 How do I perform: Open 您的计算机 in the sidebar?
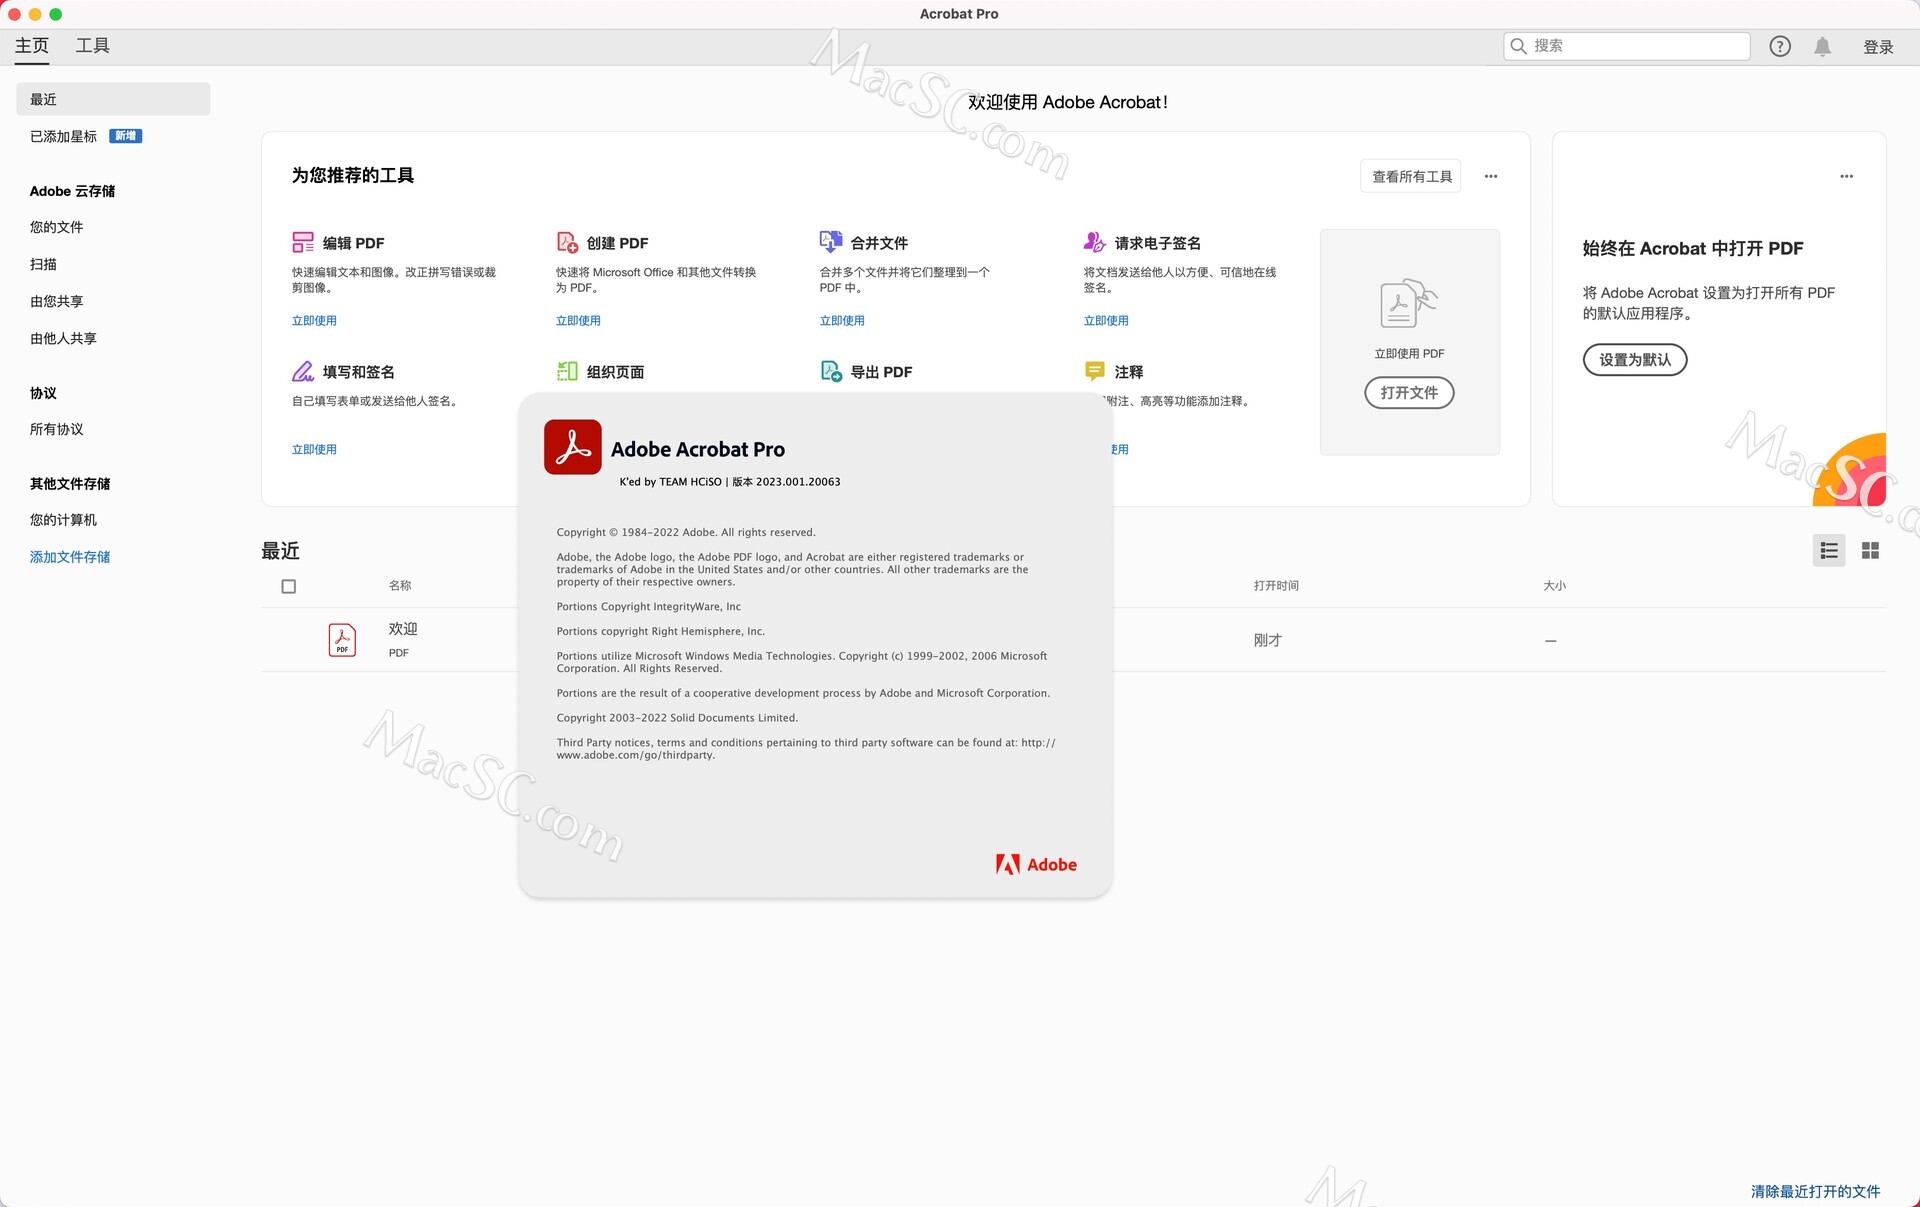click(x=63, y=520)
